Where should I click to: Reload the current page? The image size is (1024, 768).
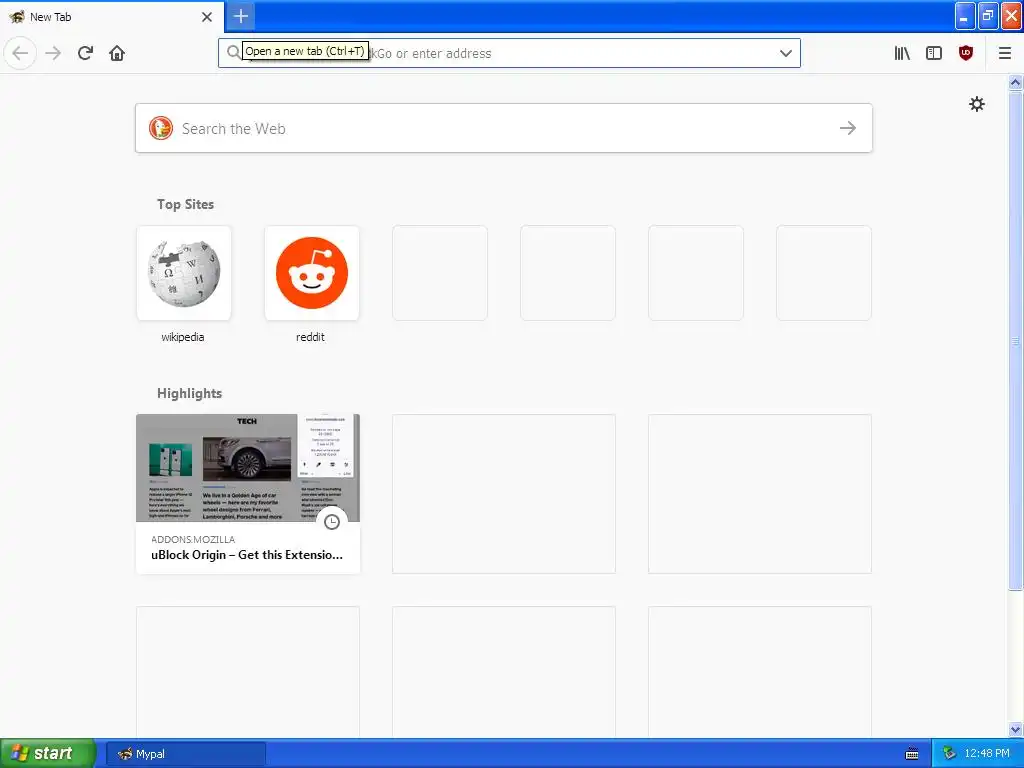[x=85, y=53]
